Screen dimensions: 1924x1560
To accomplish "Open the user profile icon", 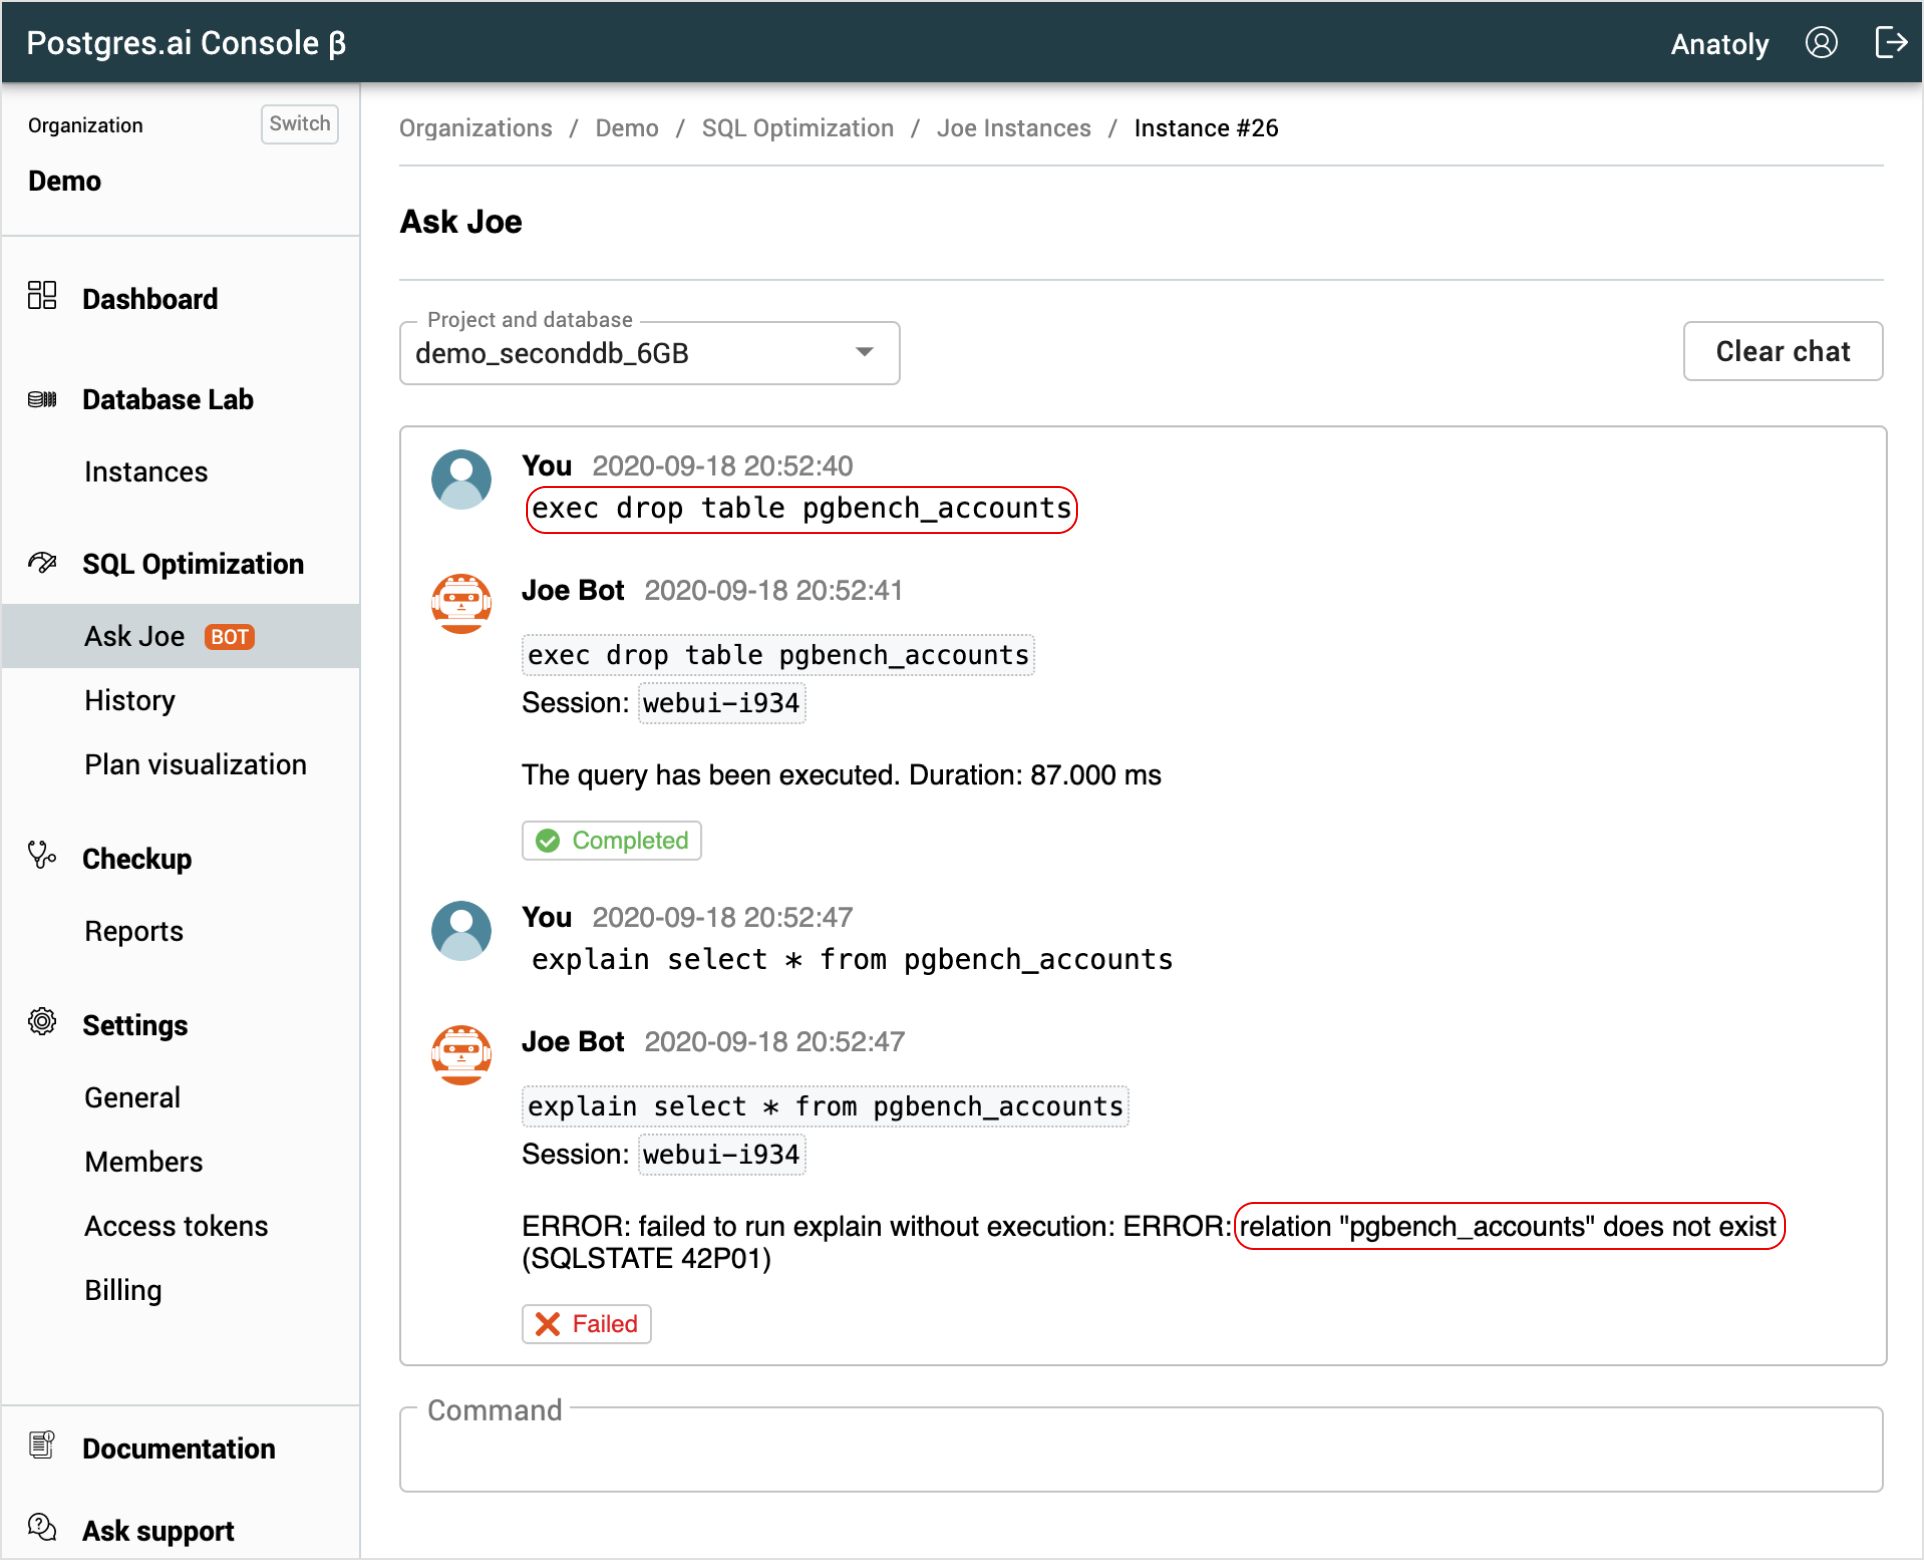I will point(1821,43).
